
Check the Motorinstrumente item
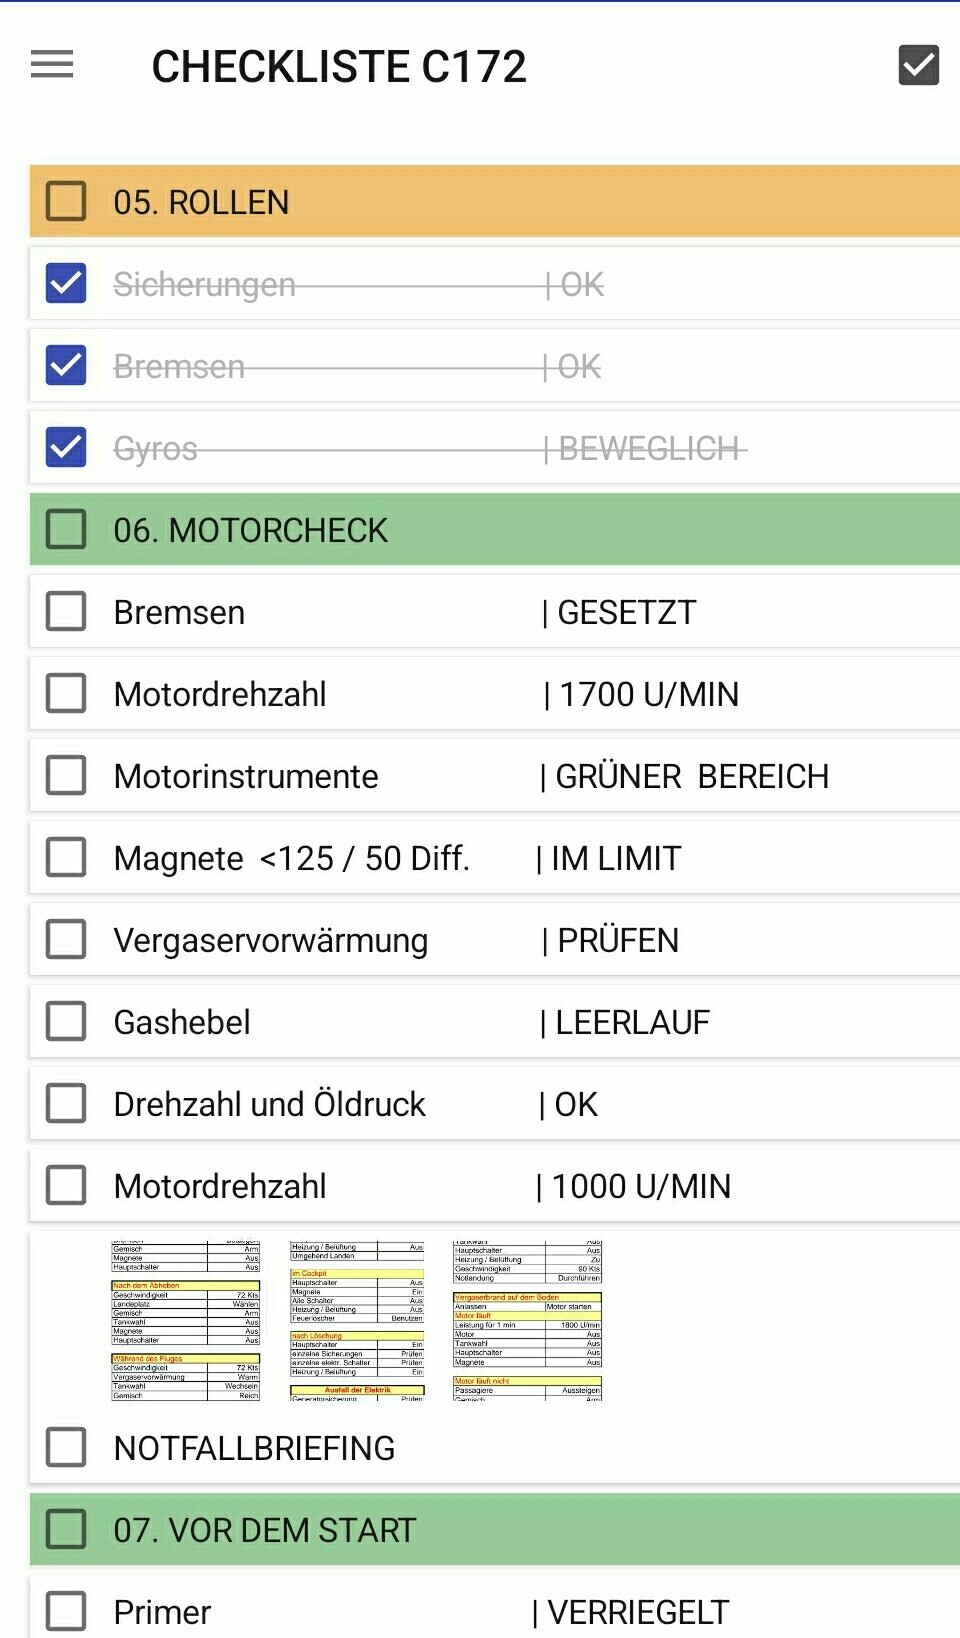coord(66,776)
